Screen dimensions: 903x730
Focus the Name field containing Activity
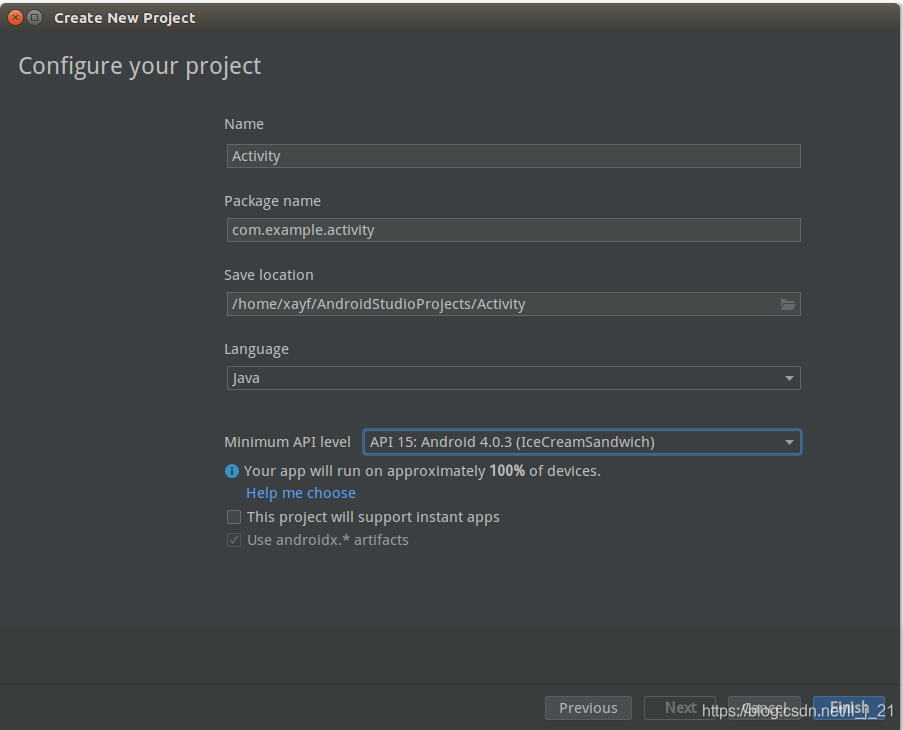513,156
